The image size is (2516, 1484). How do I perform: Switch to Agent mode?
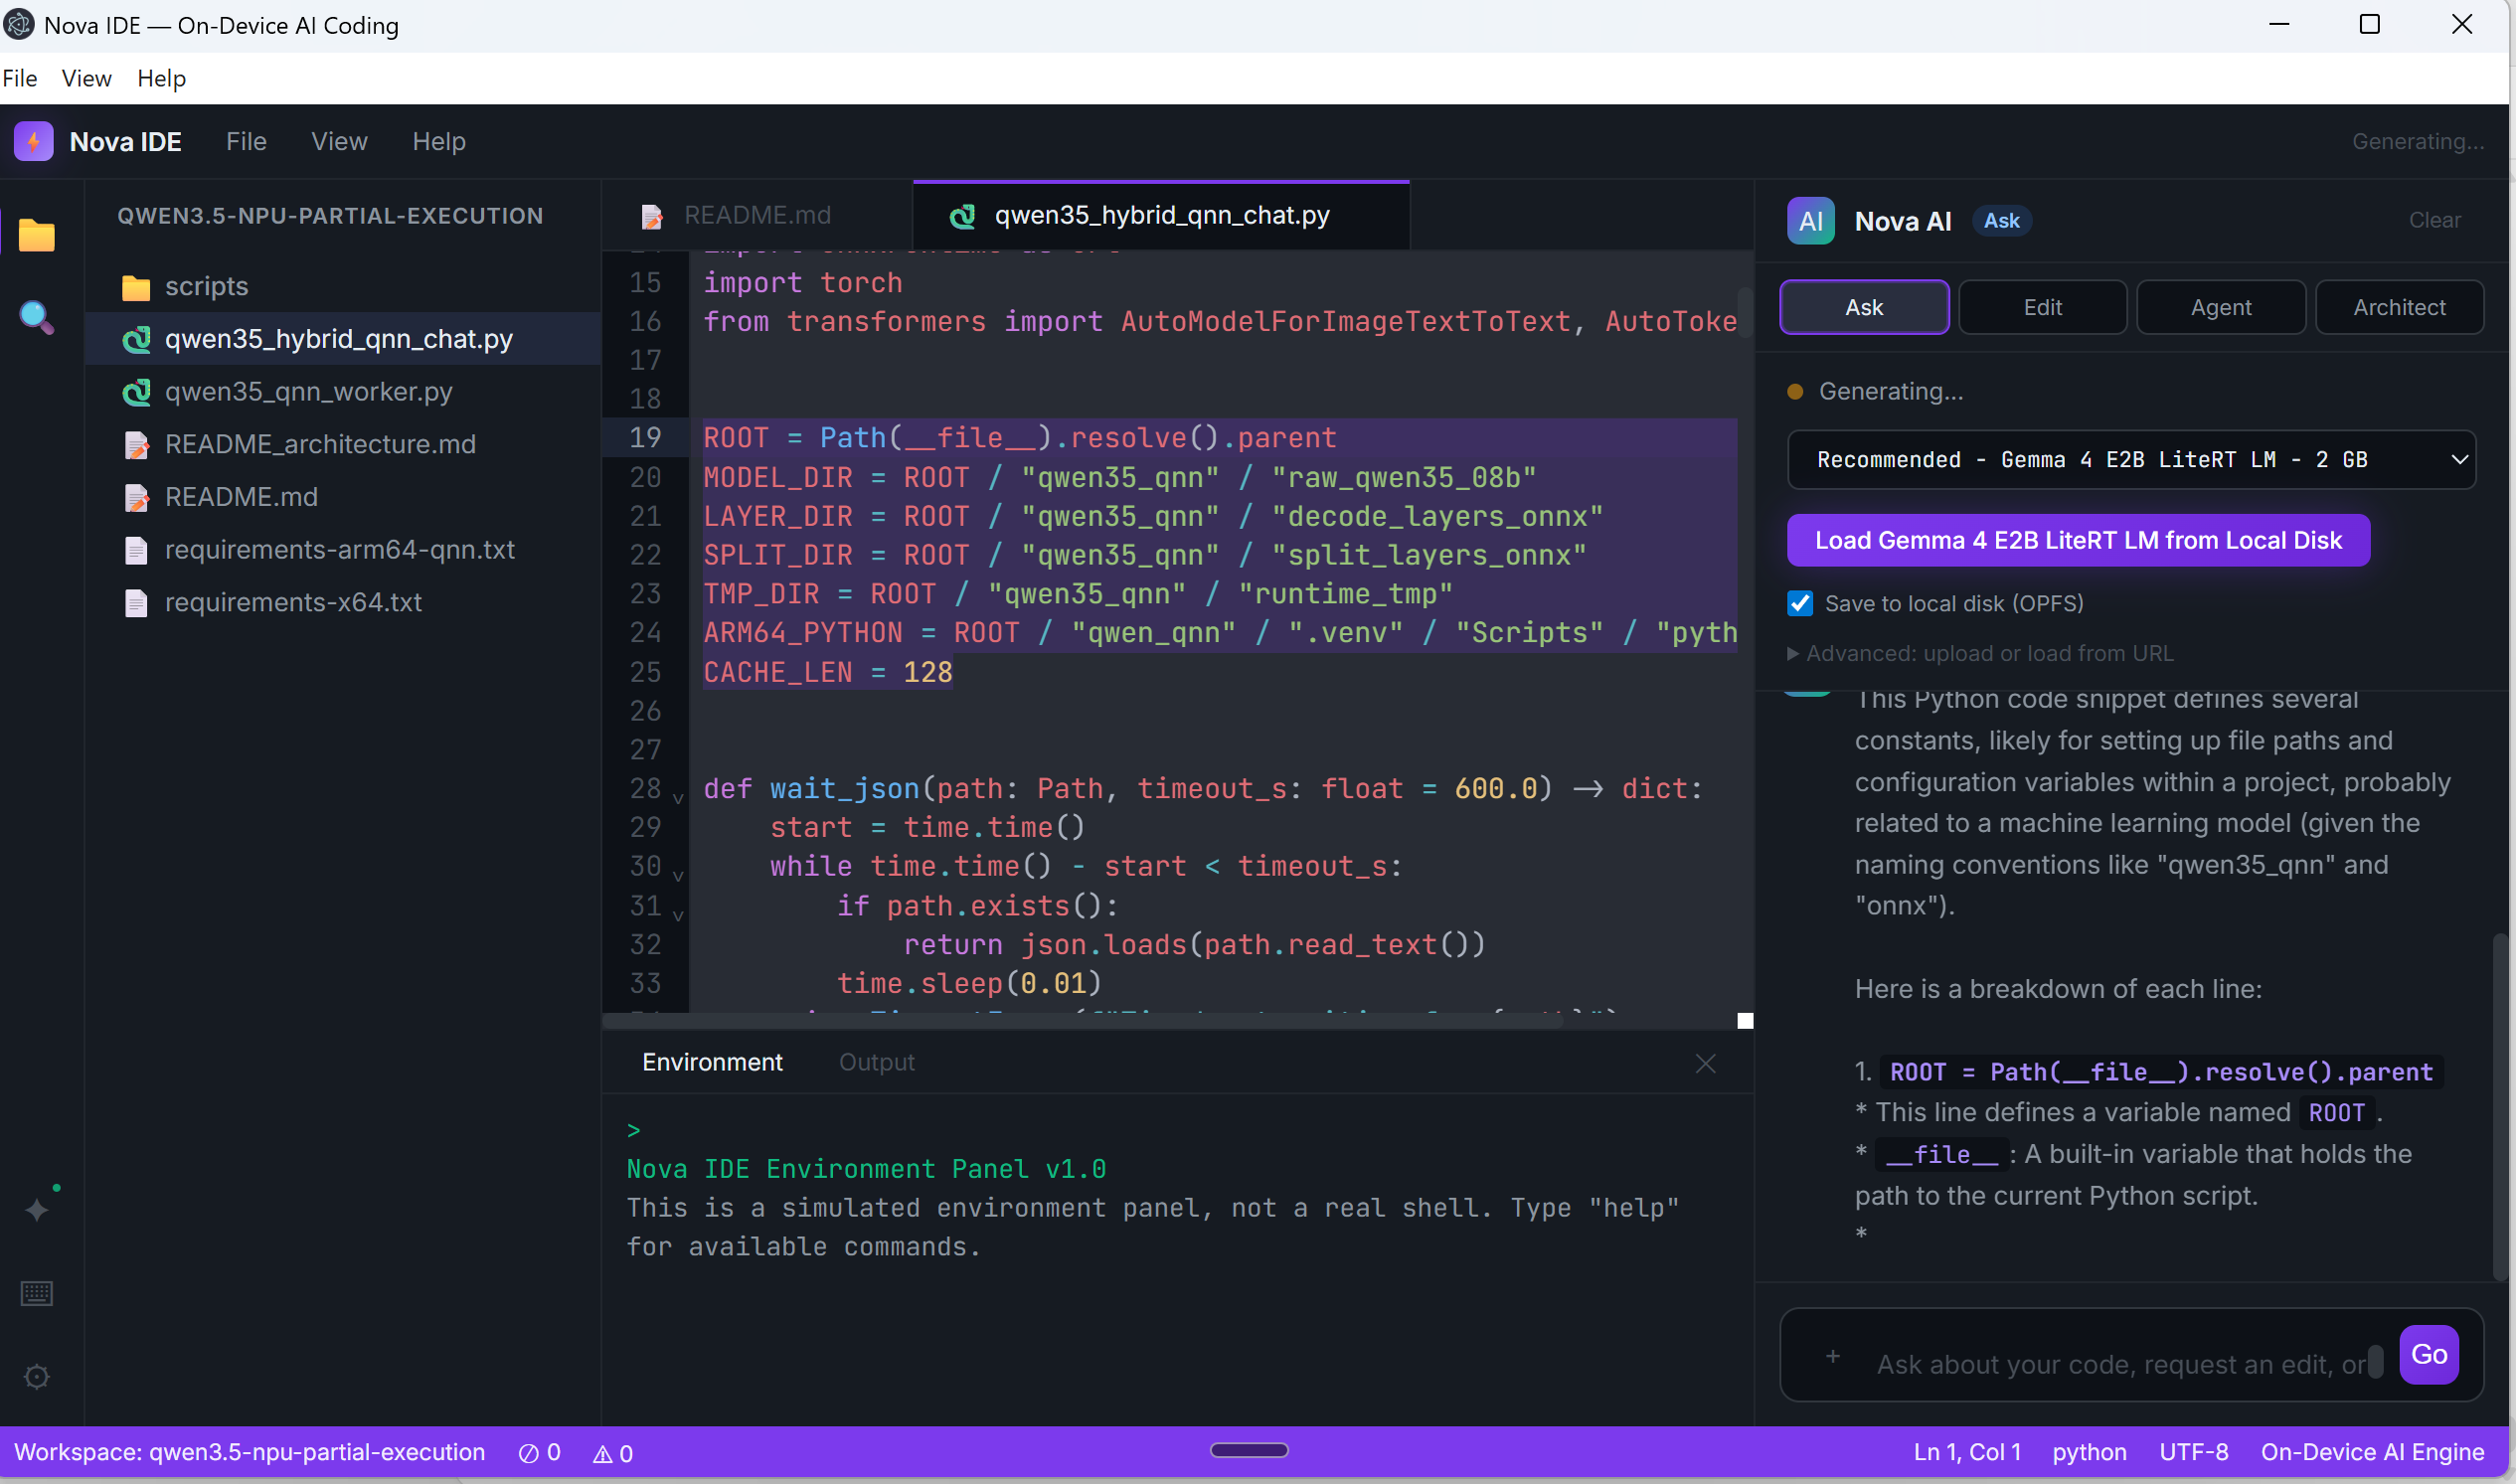2221,307
